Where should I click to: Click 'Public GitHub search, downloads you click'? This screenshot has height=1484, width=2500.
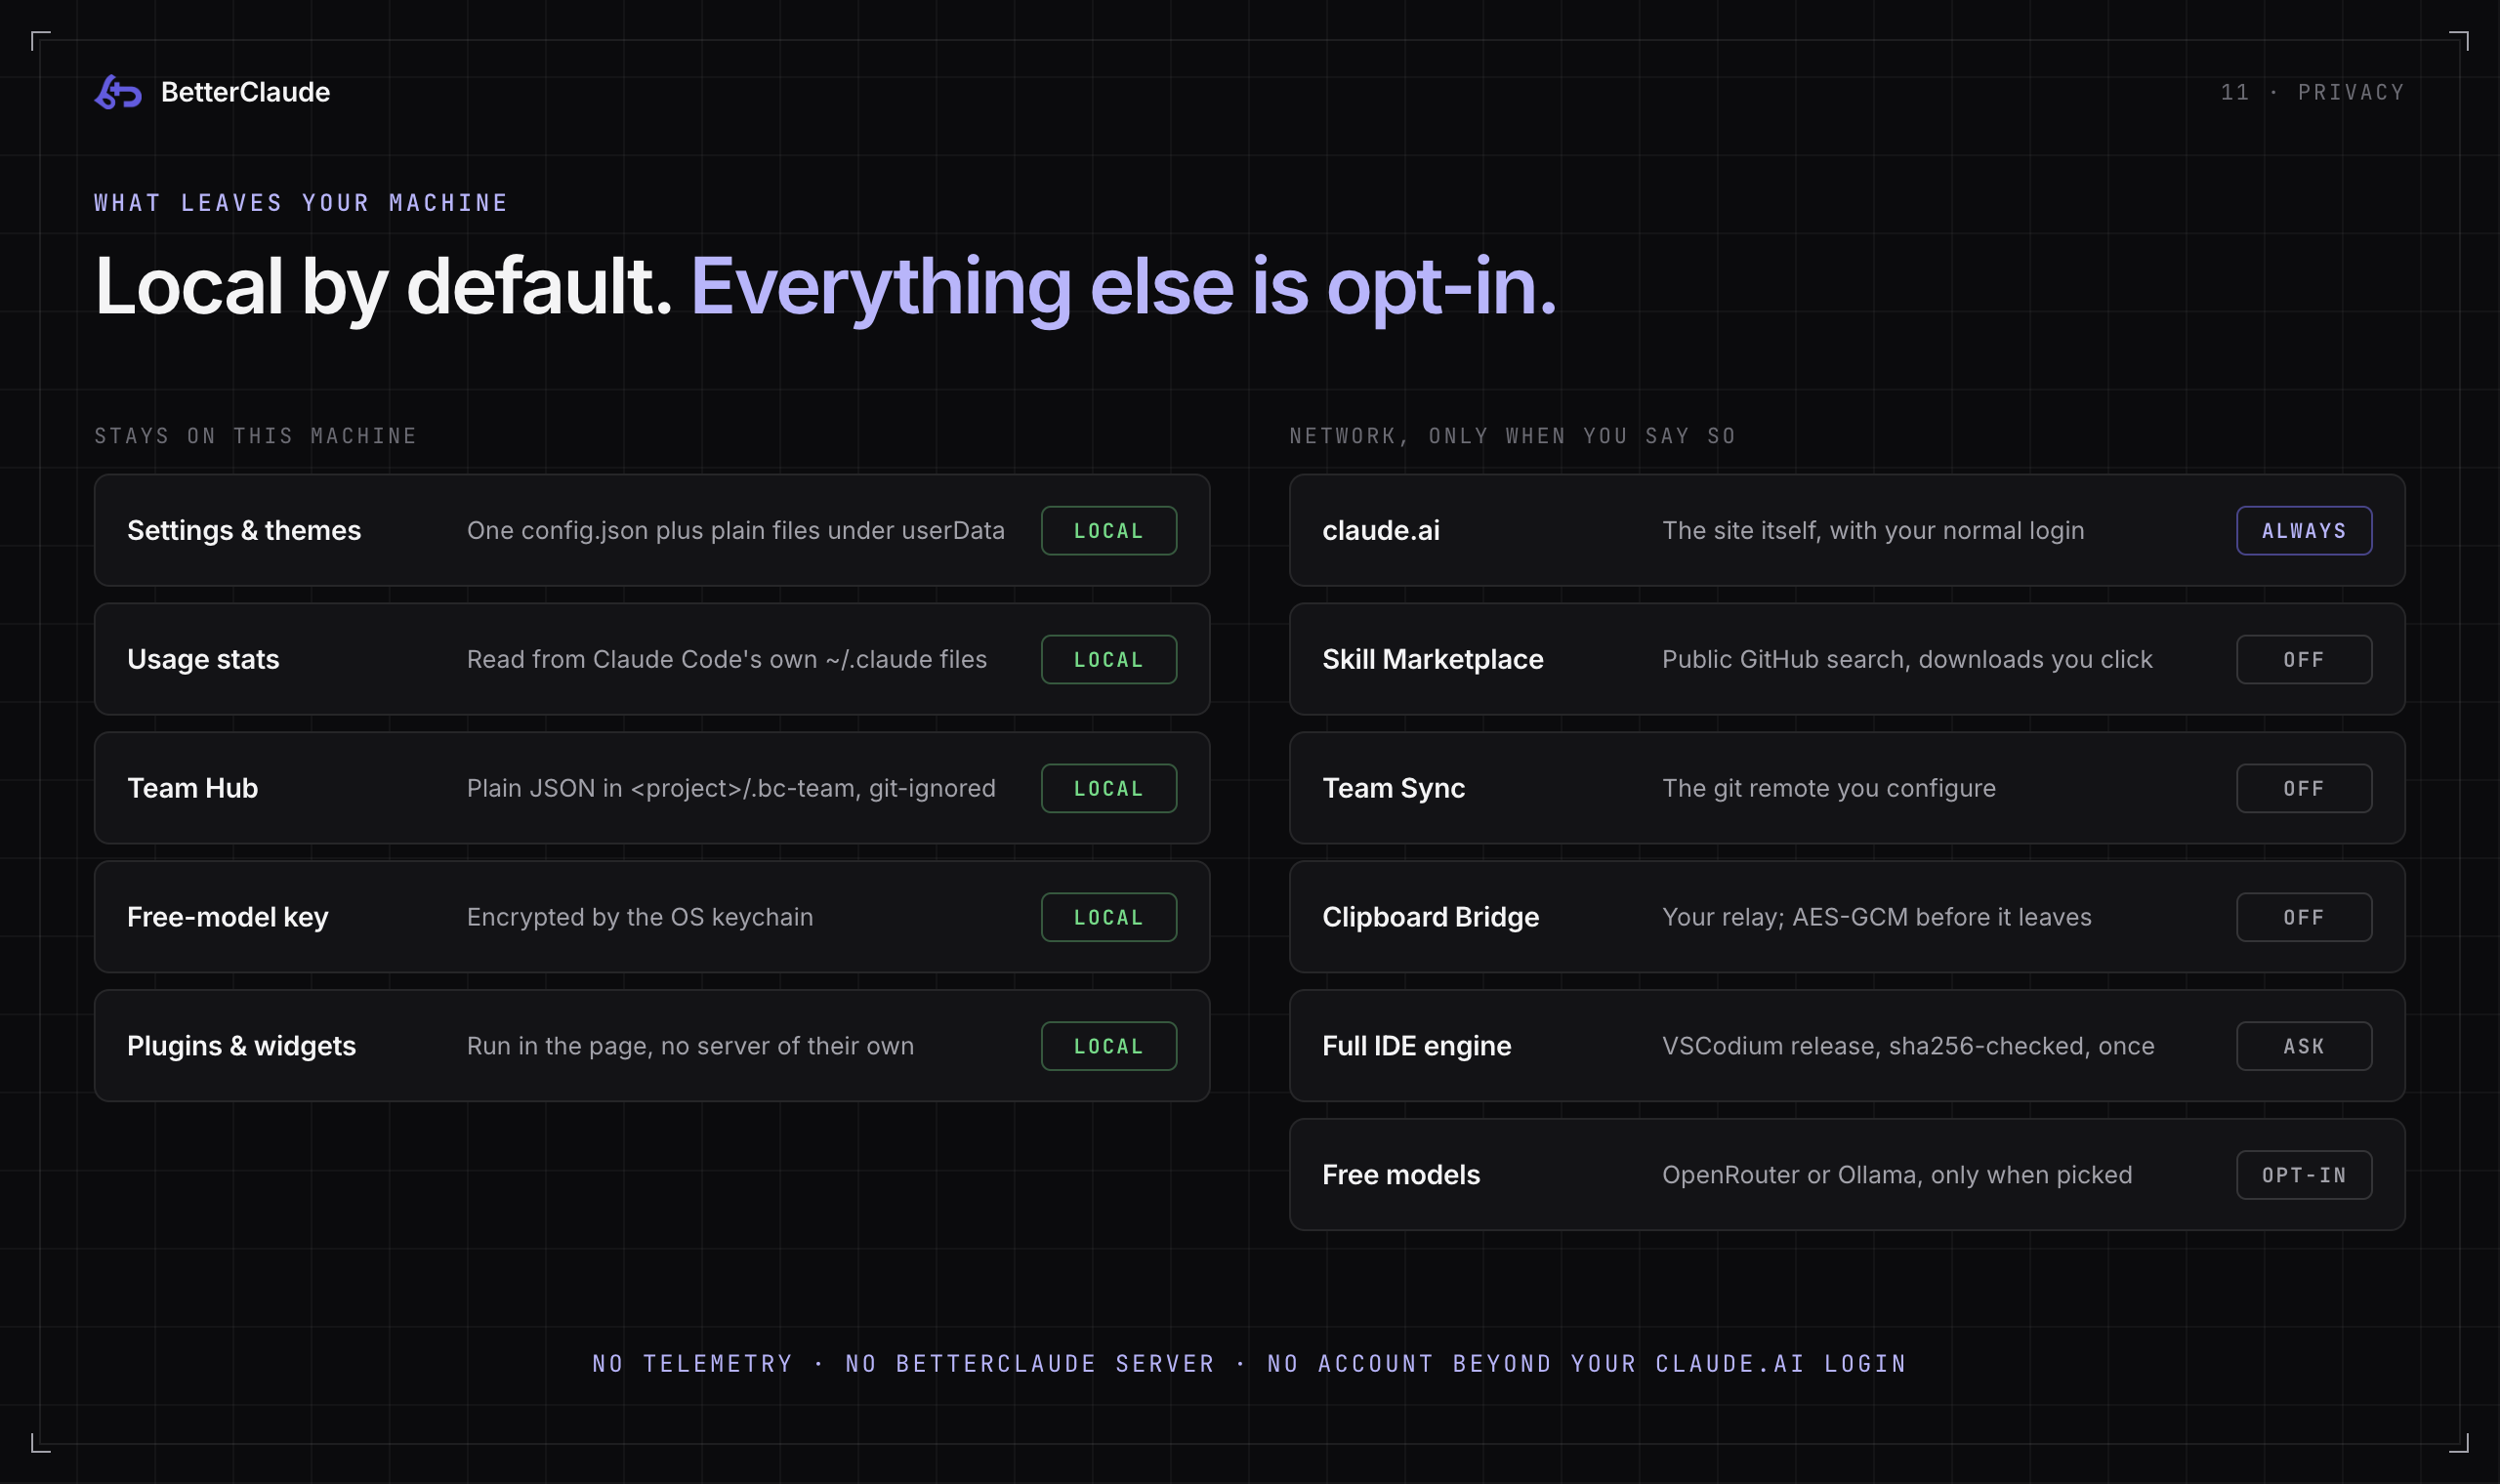click(1907, 660)
